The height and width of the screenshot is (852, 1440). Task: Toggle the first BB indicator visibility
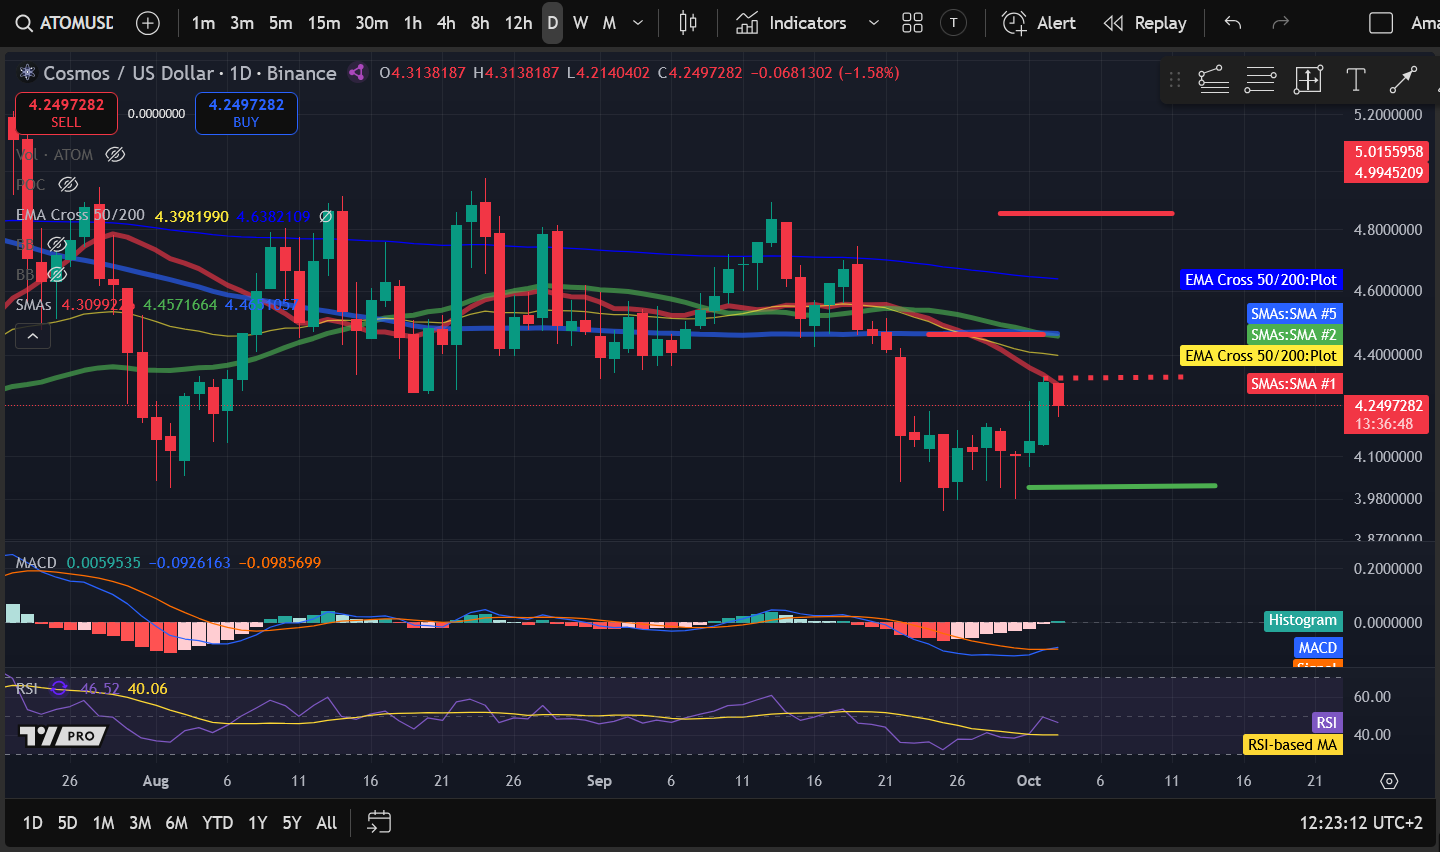[x=57, y=244]
